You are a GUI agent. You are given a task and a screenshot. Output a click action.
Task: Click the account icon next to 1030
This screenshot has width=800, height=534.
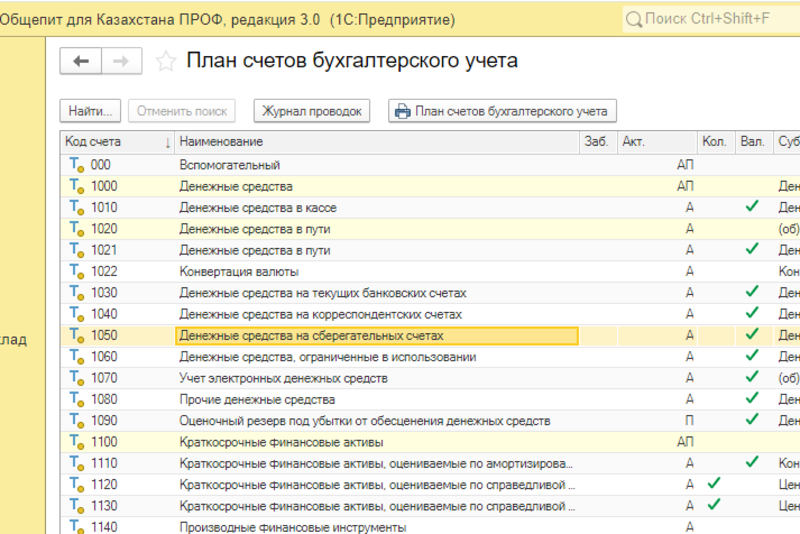[75, 293]
